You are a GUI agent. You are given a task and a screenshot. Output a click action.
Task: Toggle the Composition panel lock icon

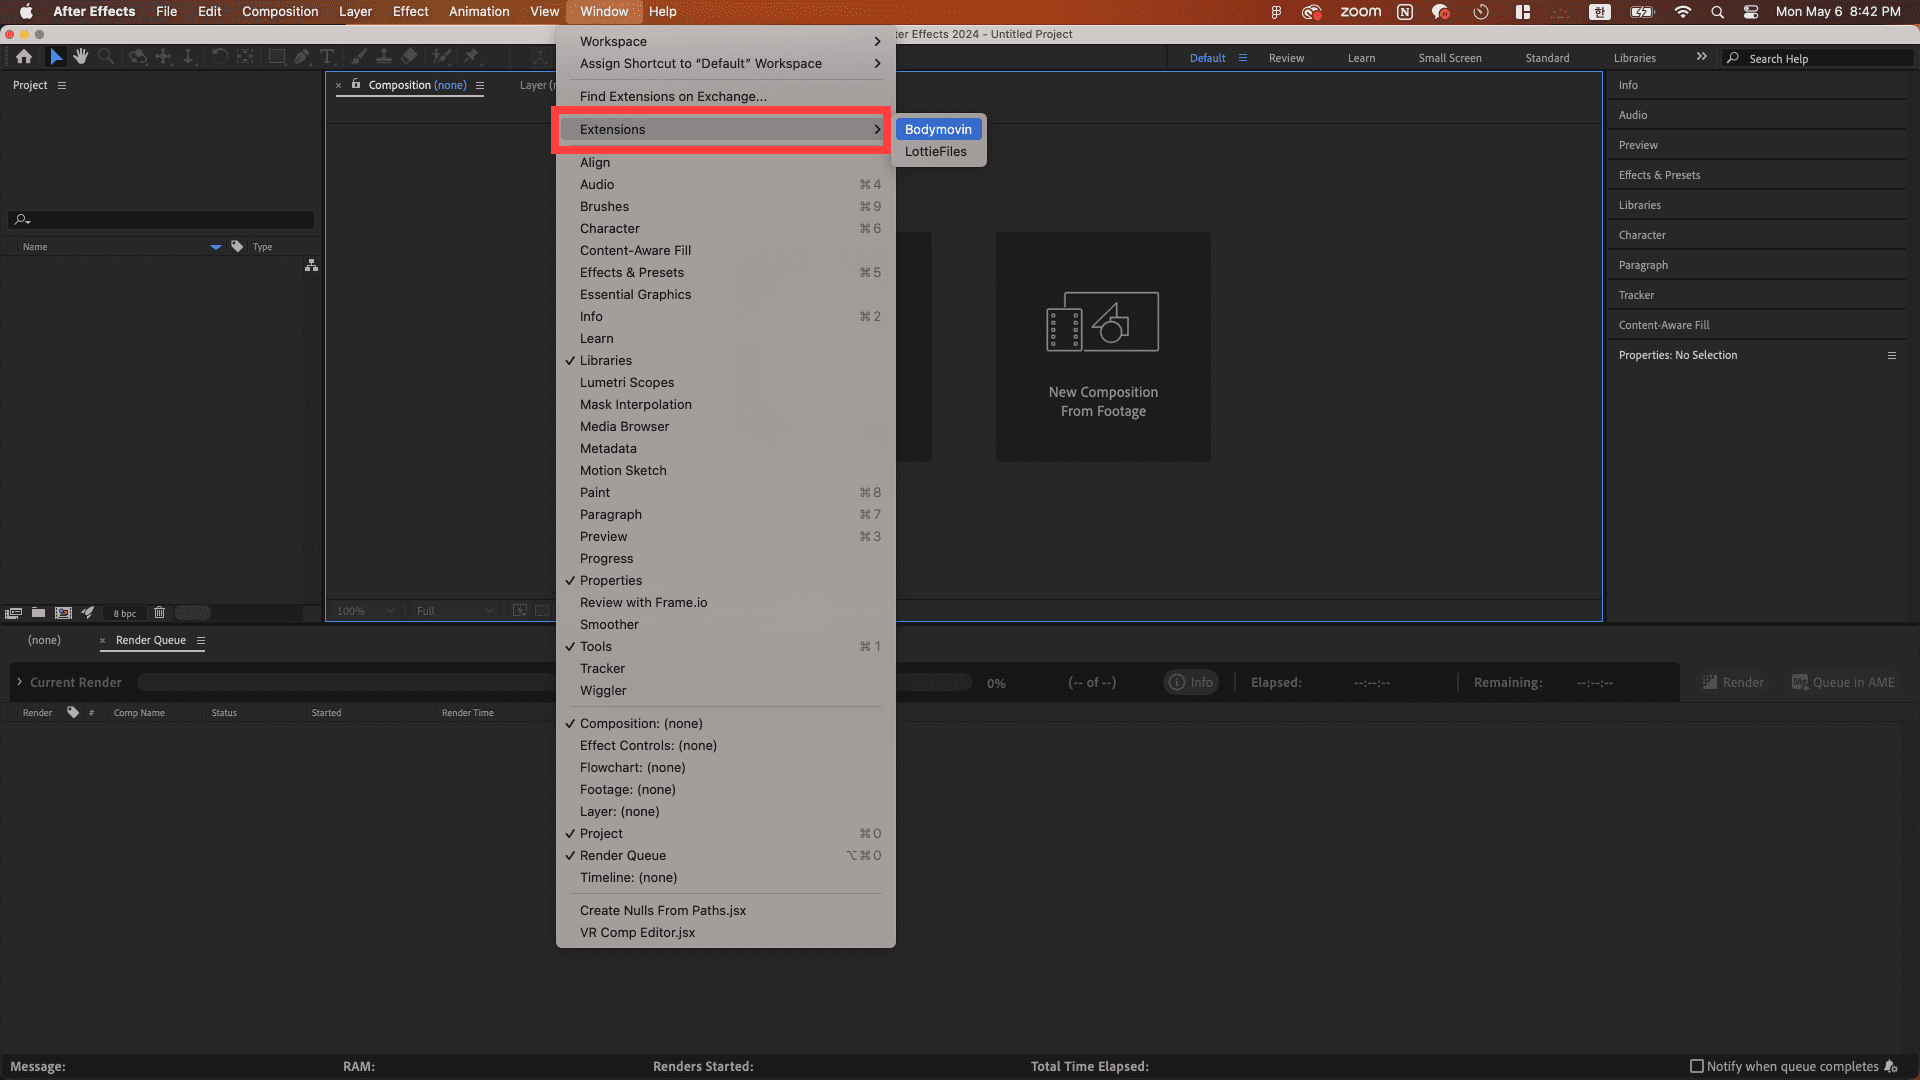[356, 85]
